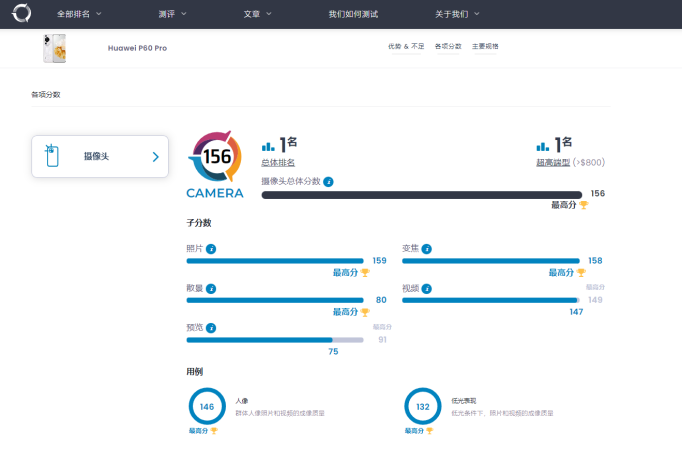
Task: Jump to 优势 & 不足 section
Action: pyautogui.click(x=406, y=47)
